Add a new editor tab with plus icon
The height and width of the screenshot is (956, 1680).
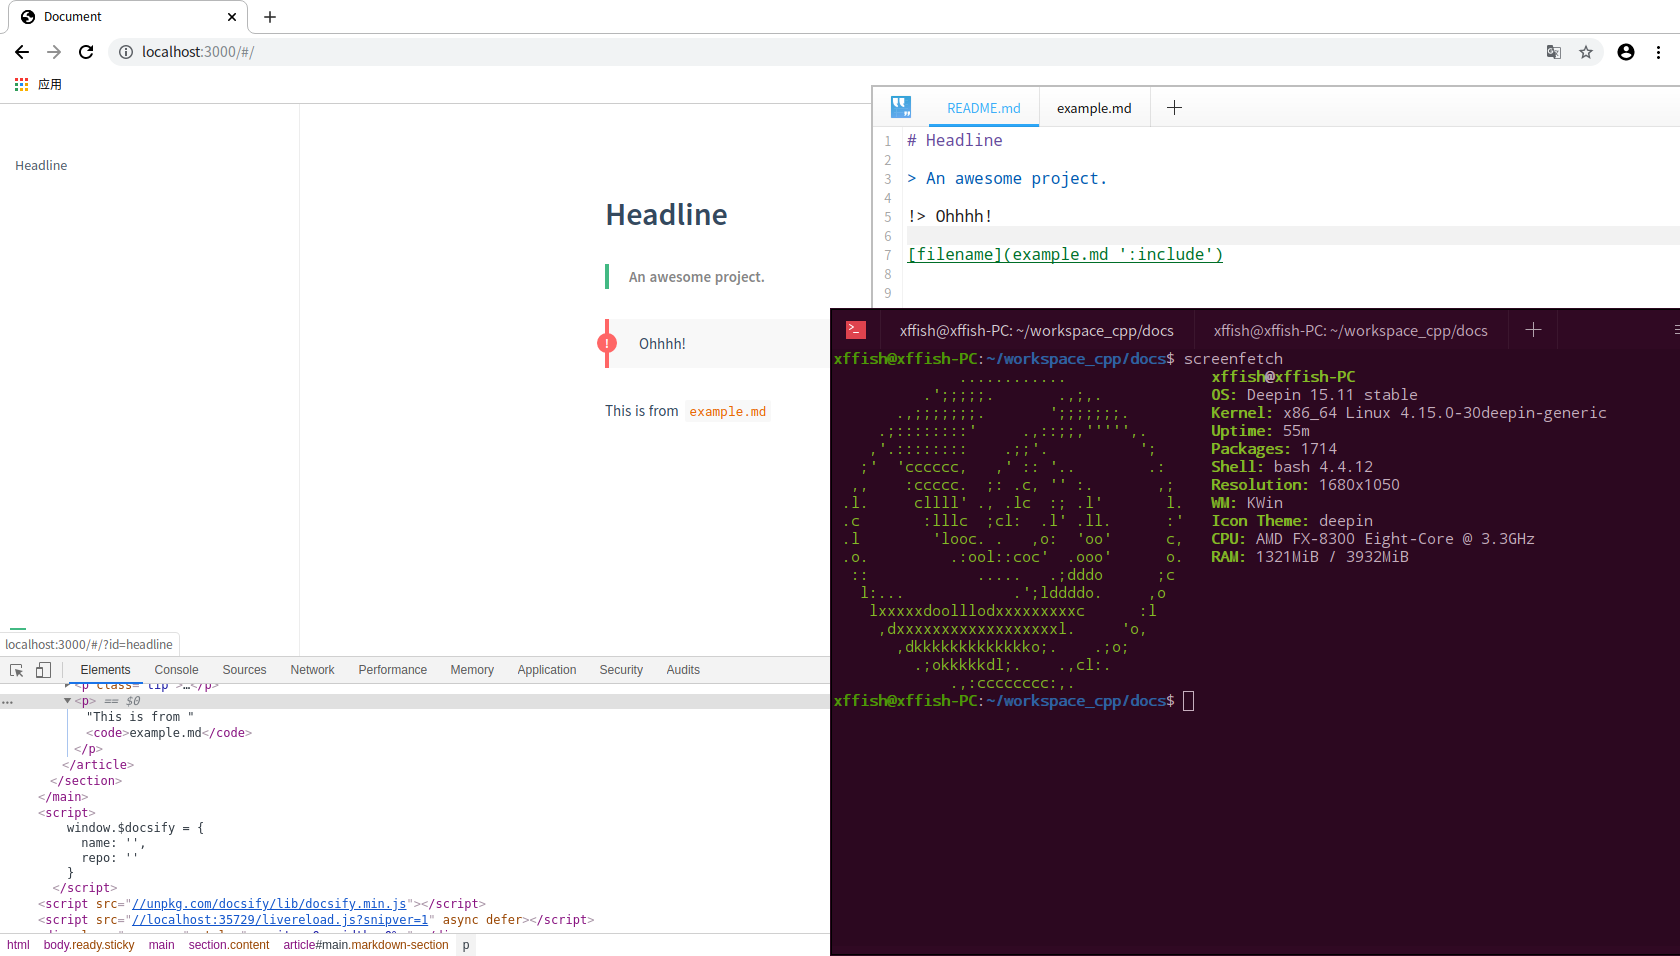coord(1175,107)
